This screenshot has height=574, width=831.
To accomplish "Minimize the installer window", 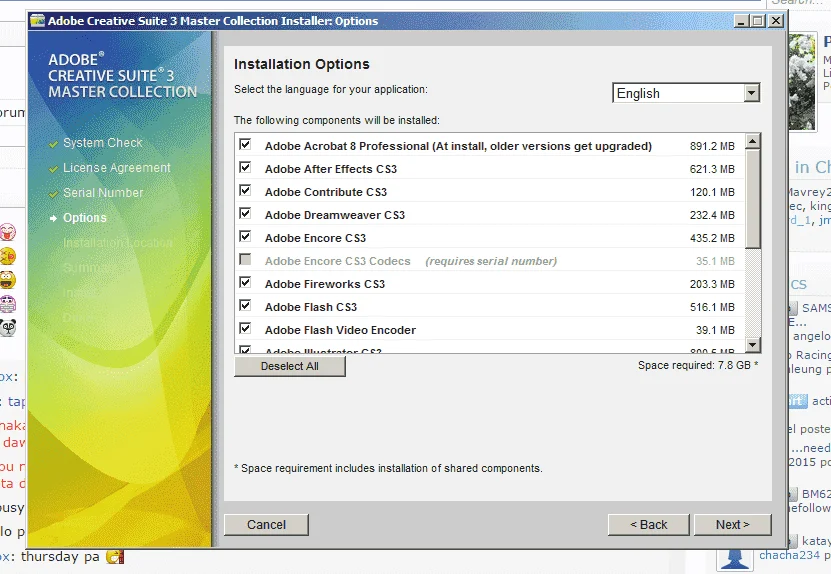I will tap(741, 21).
